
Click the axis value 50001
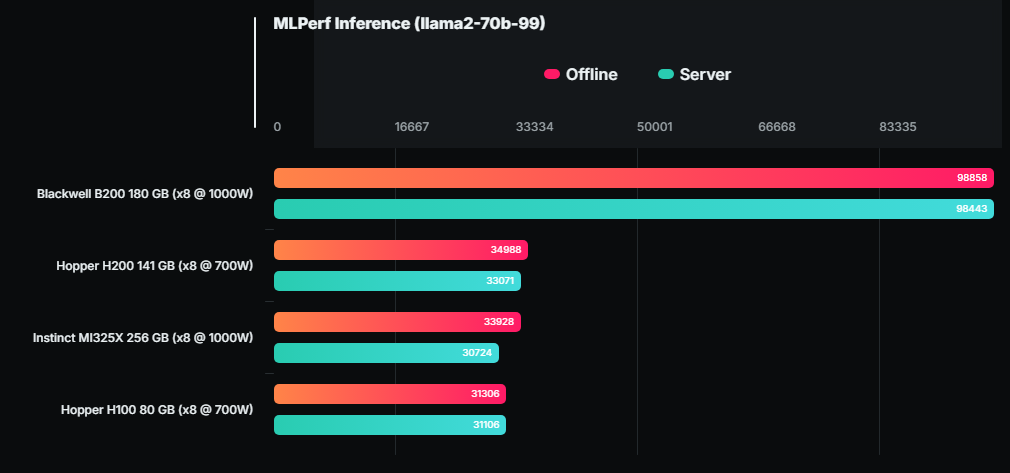[x=654, y=127]
